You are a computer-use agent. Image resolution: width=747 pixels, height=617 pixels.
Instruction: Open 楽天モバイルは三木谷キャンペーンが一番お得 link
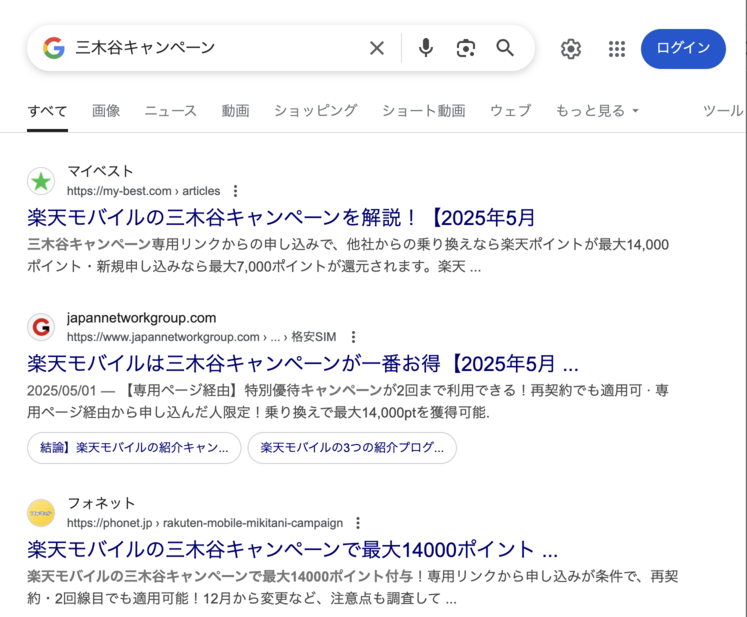coord(303,364)
